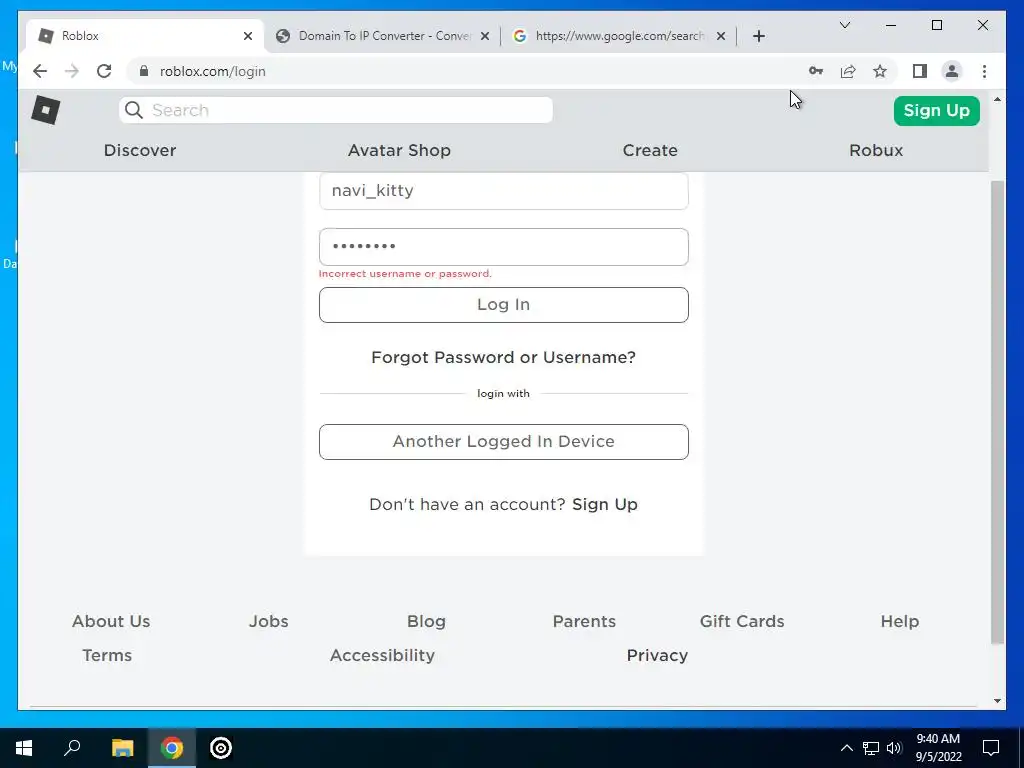Screen dimensions: 1024x768
Task: Close the Roblox tab
Action: [248, 36]
